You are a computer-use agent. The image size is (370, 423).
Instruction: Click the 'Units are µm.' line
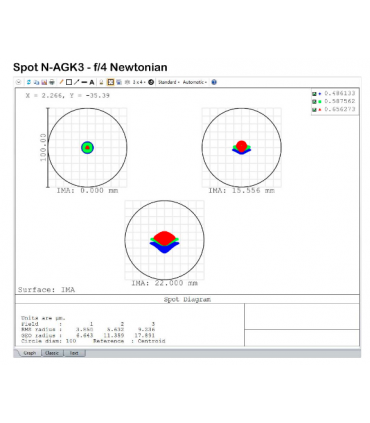[x=43, y=318]
